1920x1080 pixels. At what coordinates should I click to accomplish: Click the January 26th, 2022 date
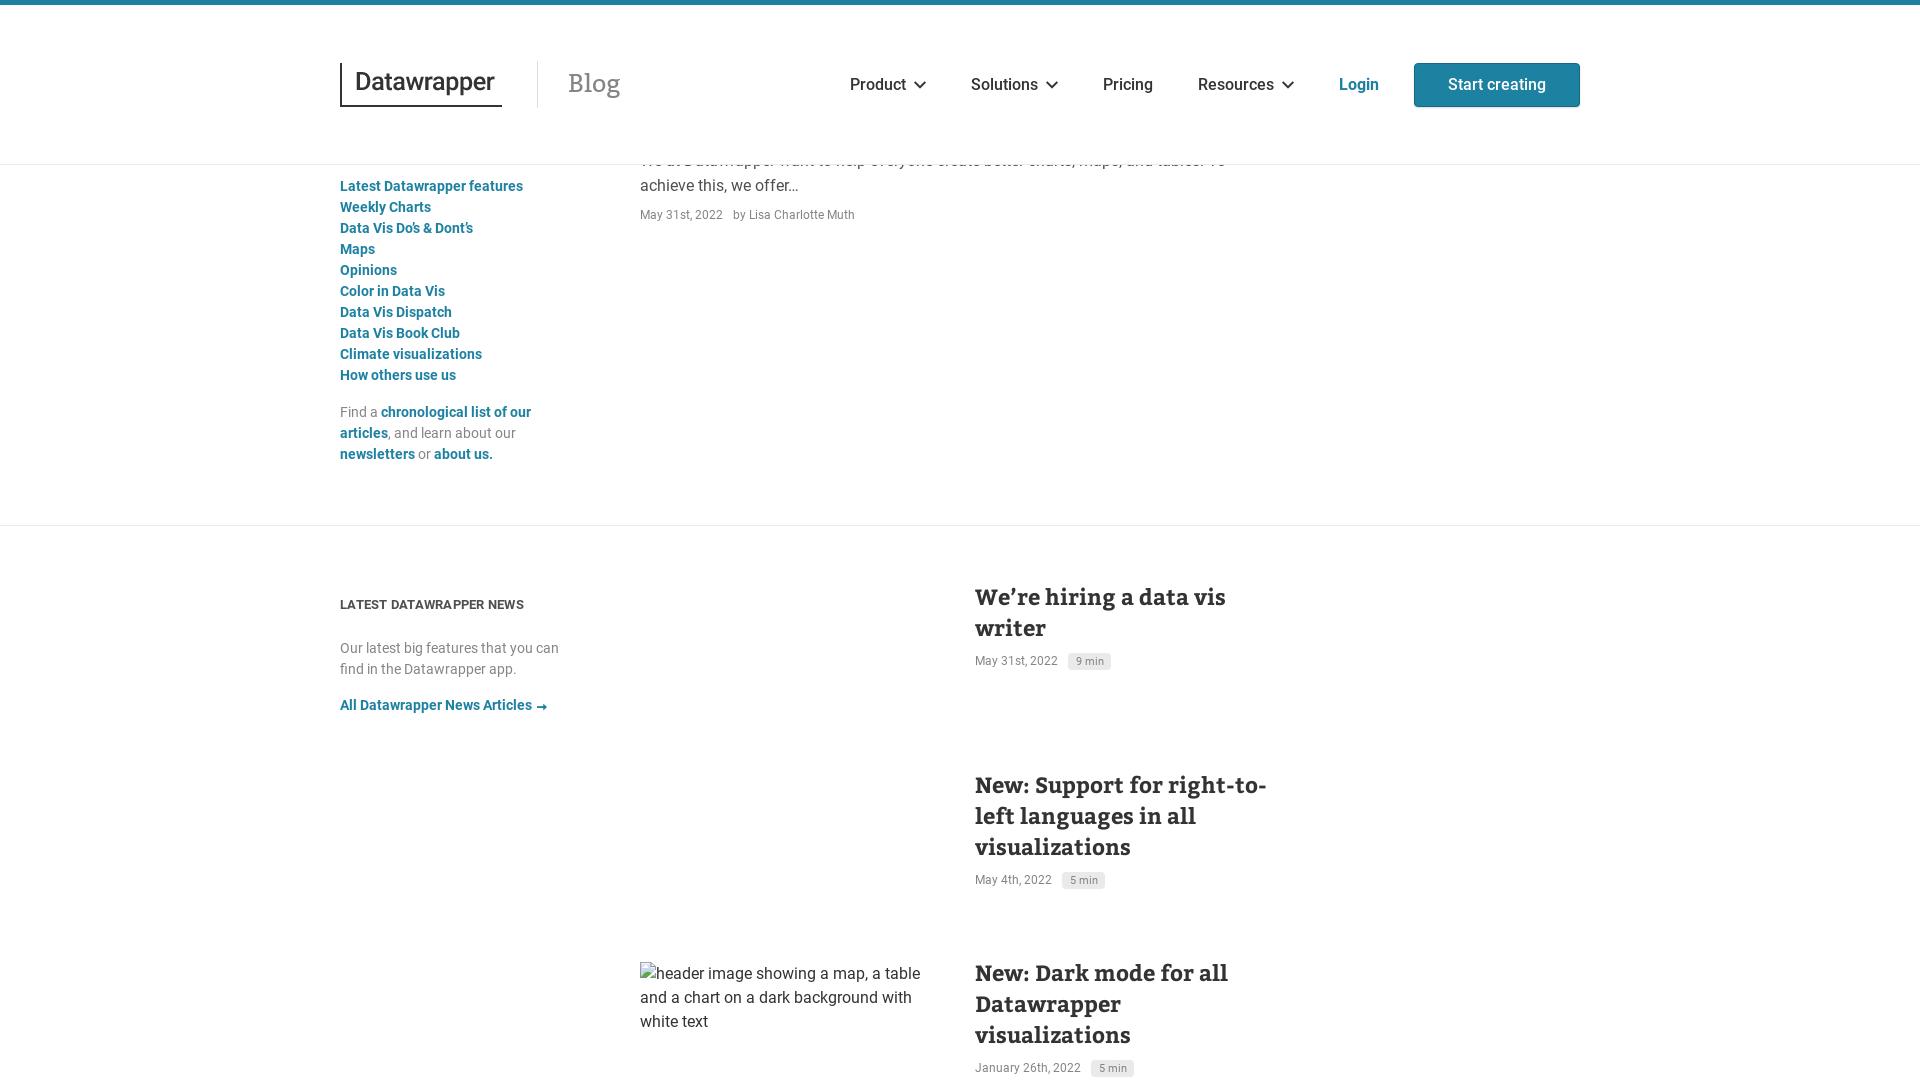click(x=1028, y=1068)
